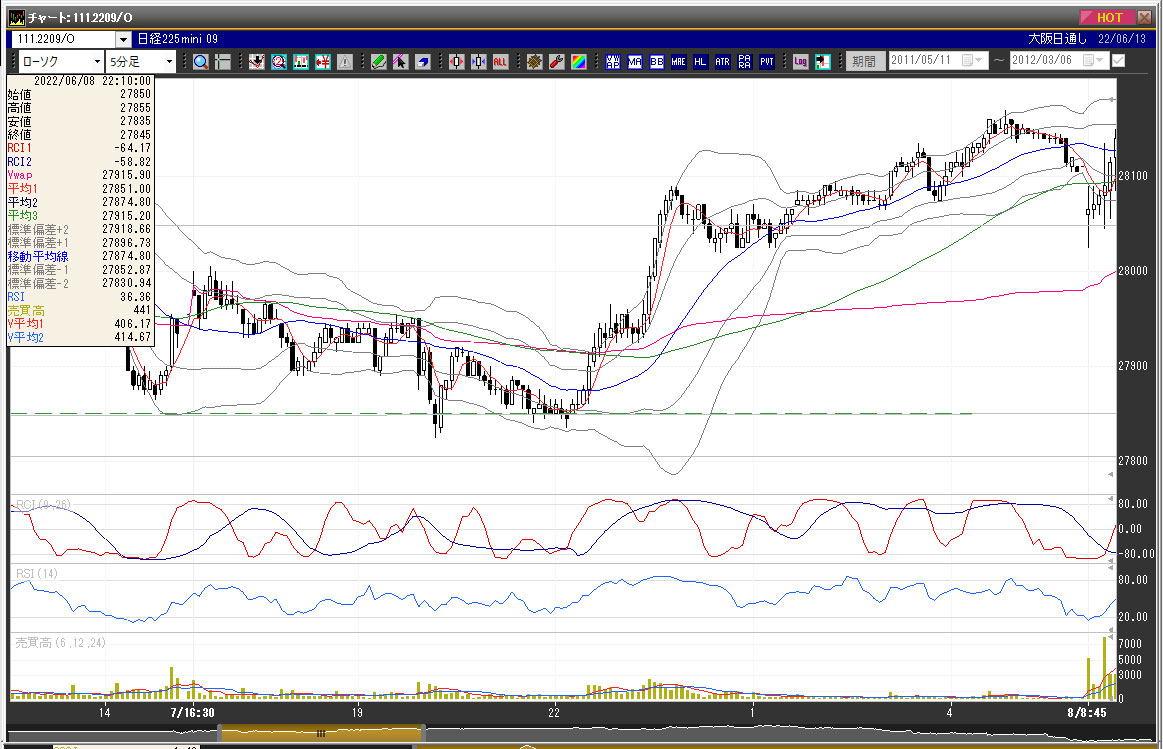
Task: Click the greyed warning triangle icon
Action: (x=345, y=62)
